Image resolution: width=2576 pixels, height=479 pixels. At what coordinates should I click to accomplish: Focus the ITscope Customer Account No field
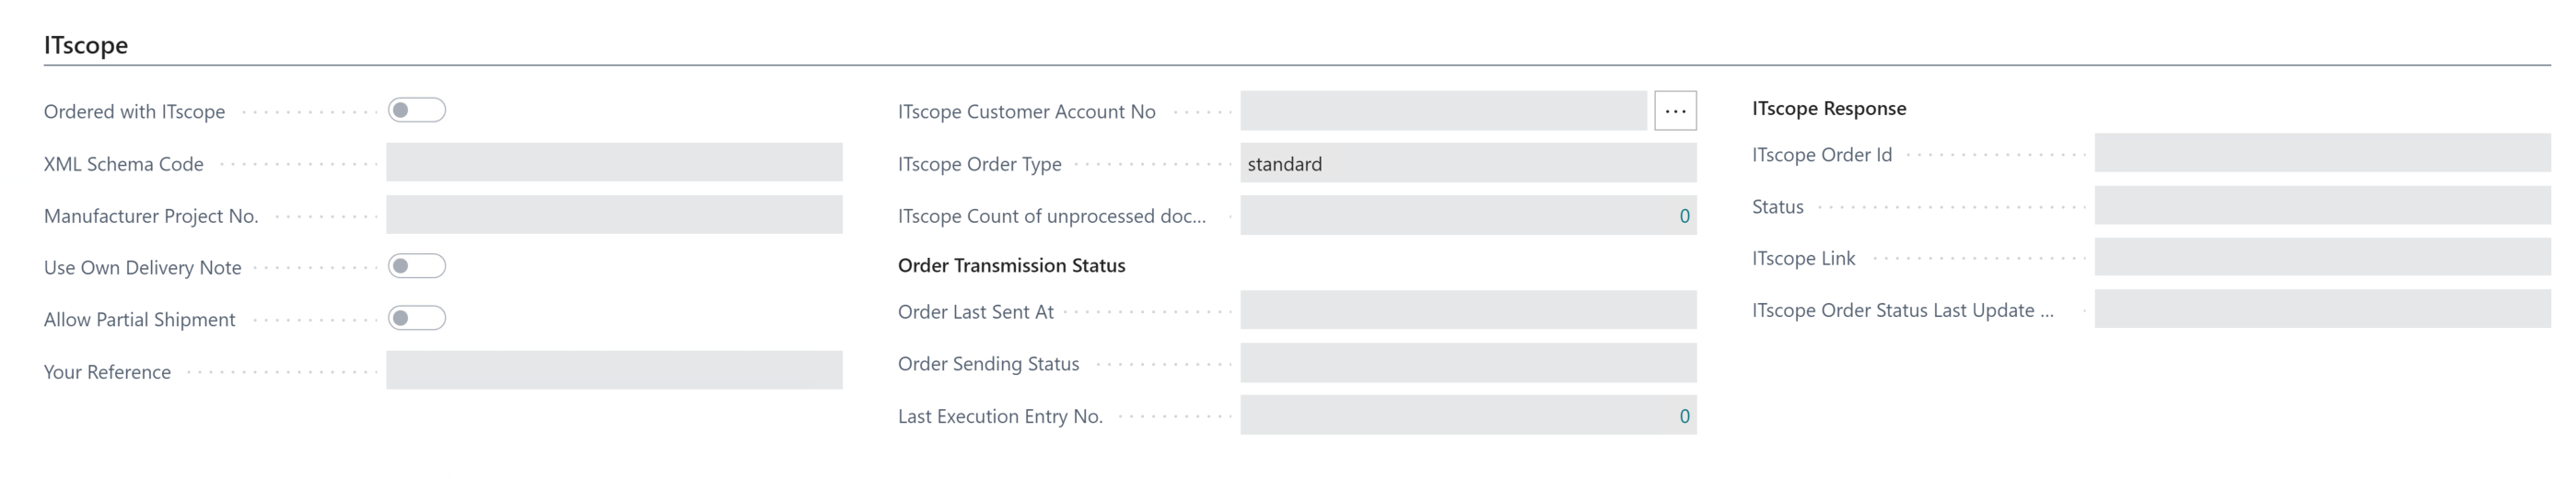point(1442,111)
